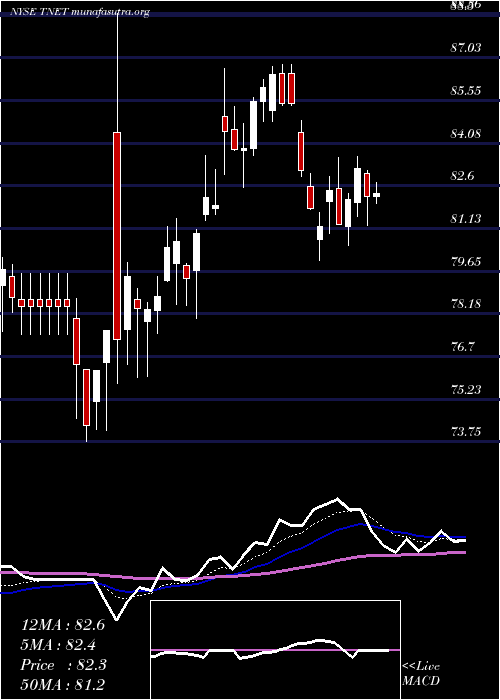500x700 pixels.
Task: Click inside the Live MACD inset chart
Action: pos(275,650)
